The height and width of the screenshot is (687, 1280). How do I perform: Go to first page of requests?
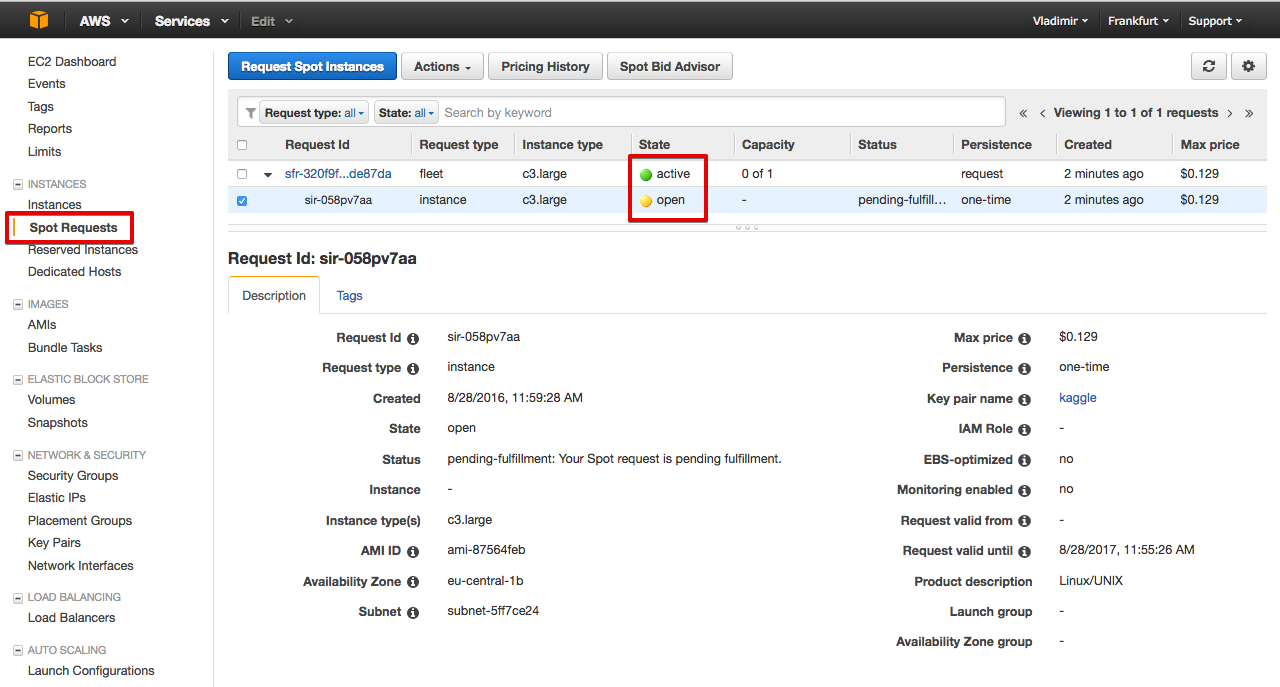pos(1023,113)
